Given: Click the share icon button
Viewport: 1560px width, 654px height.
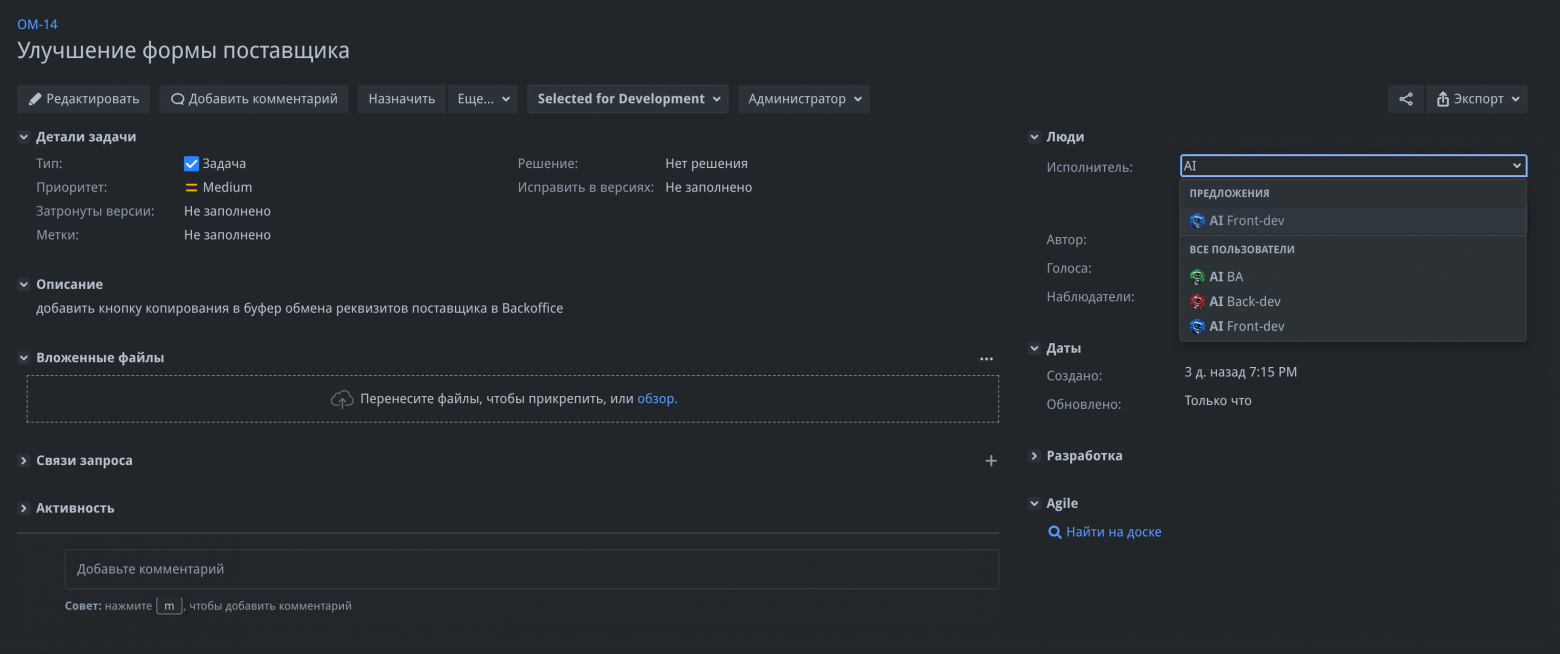Looking at the screenshot, I should click(1405, 99).
